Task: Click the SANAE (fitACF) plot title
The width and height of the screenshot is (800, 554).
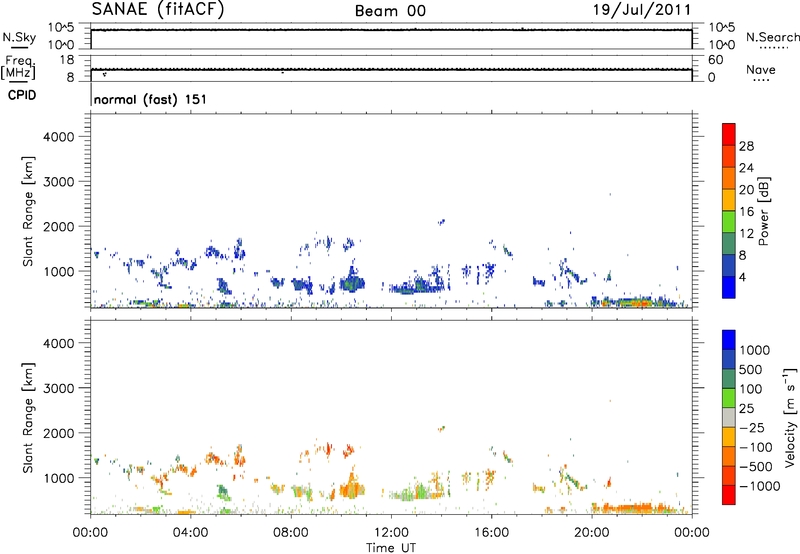Action: point(158,9)
